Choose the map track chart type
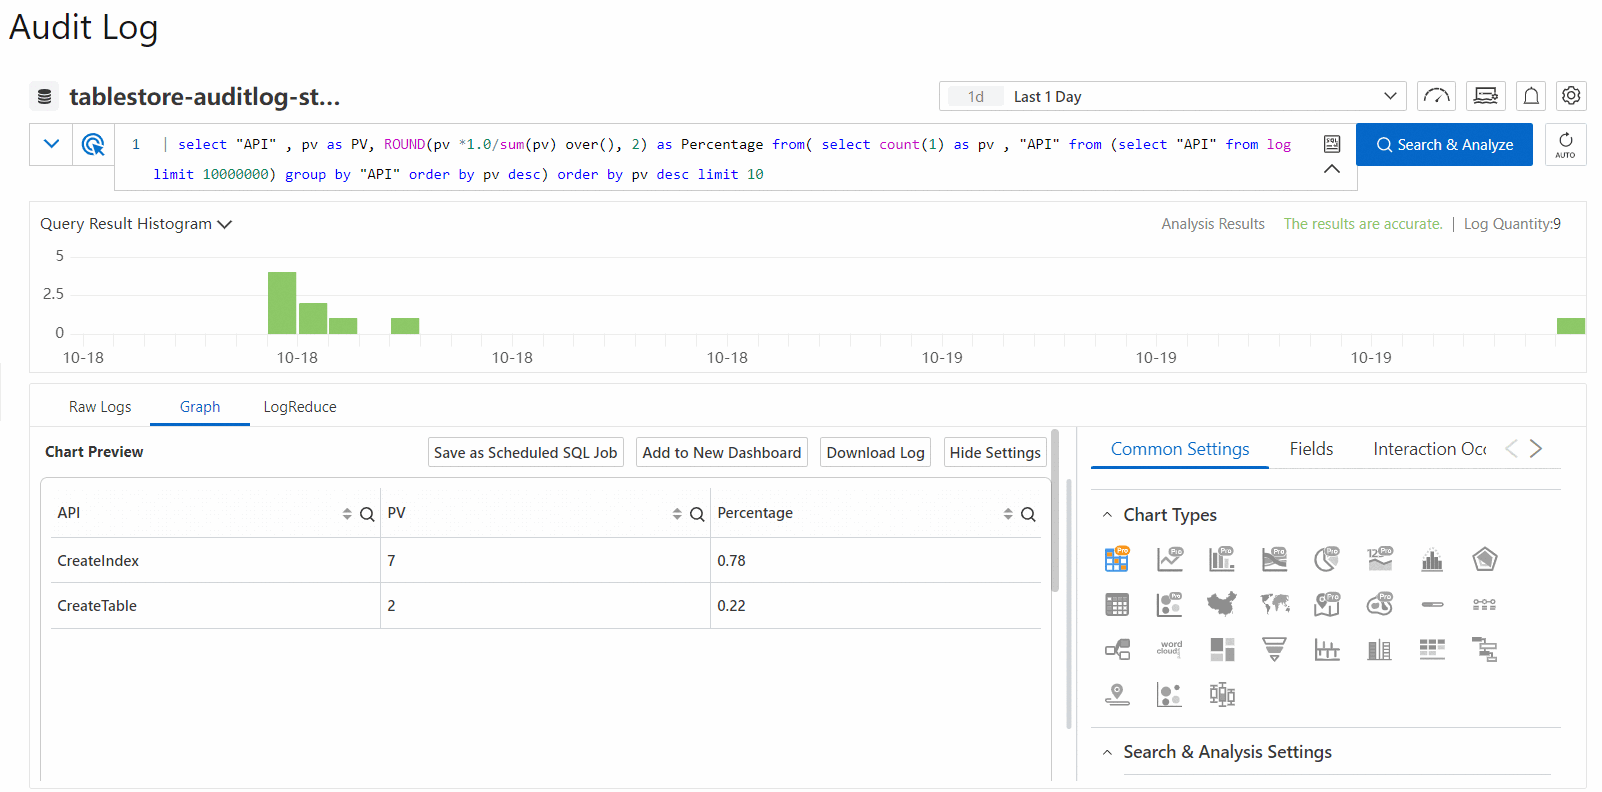The height and width of the screenshot is (792, 1602). tap(1117, 694)
